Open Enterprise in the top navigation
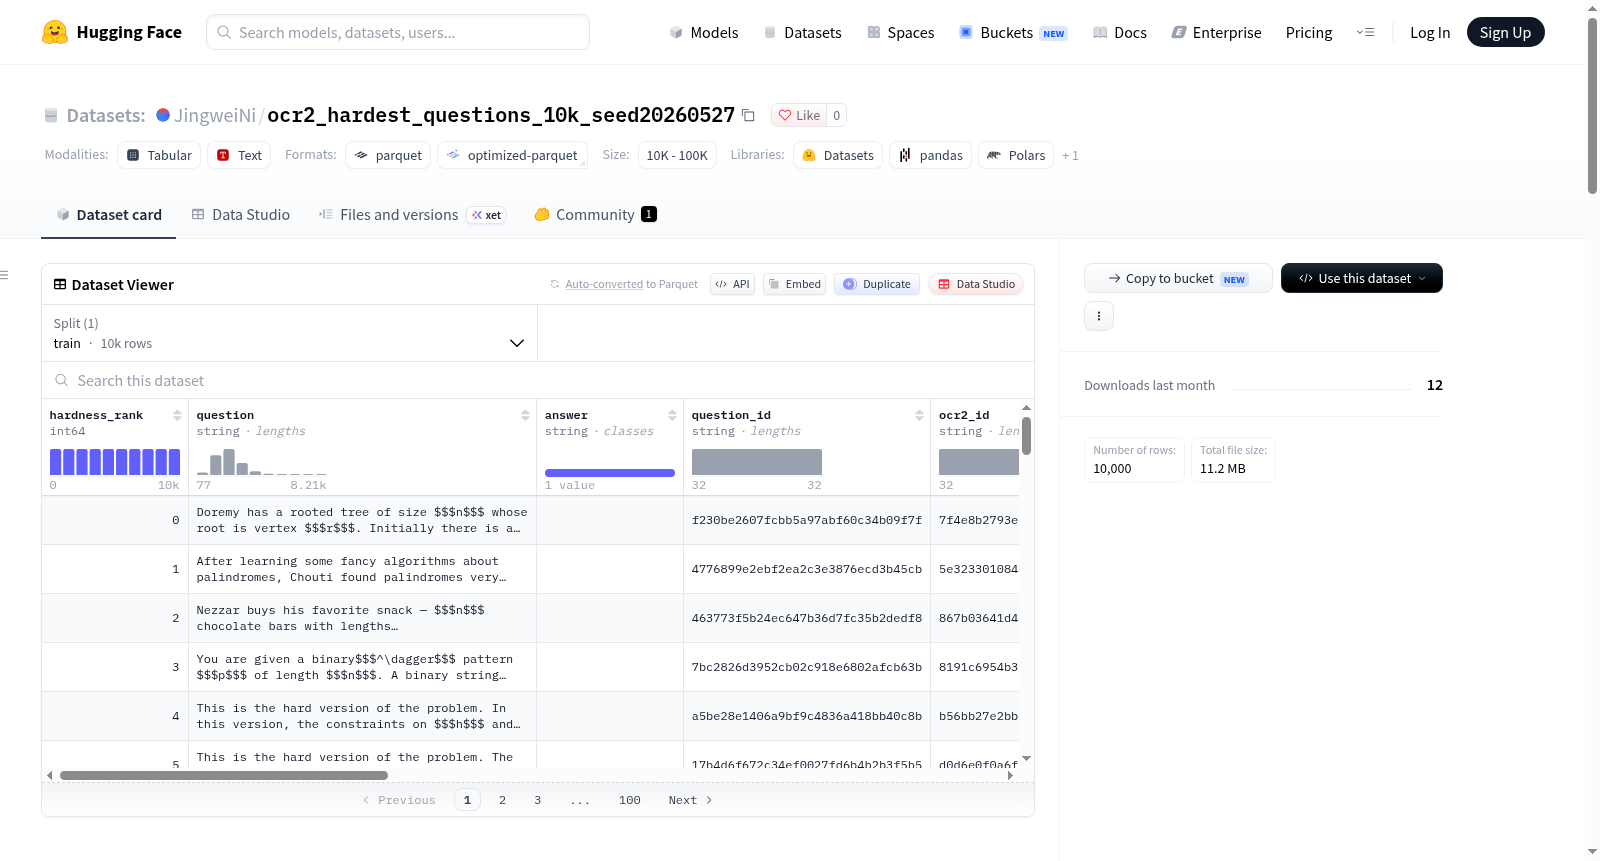 tap(1216, 33)
